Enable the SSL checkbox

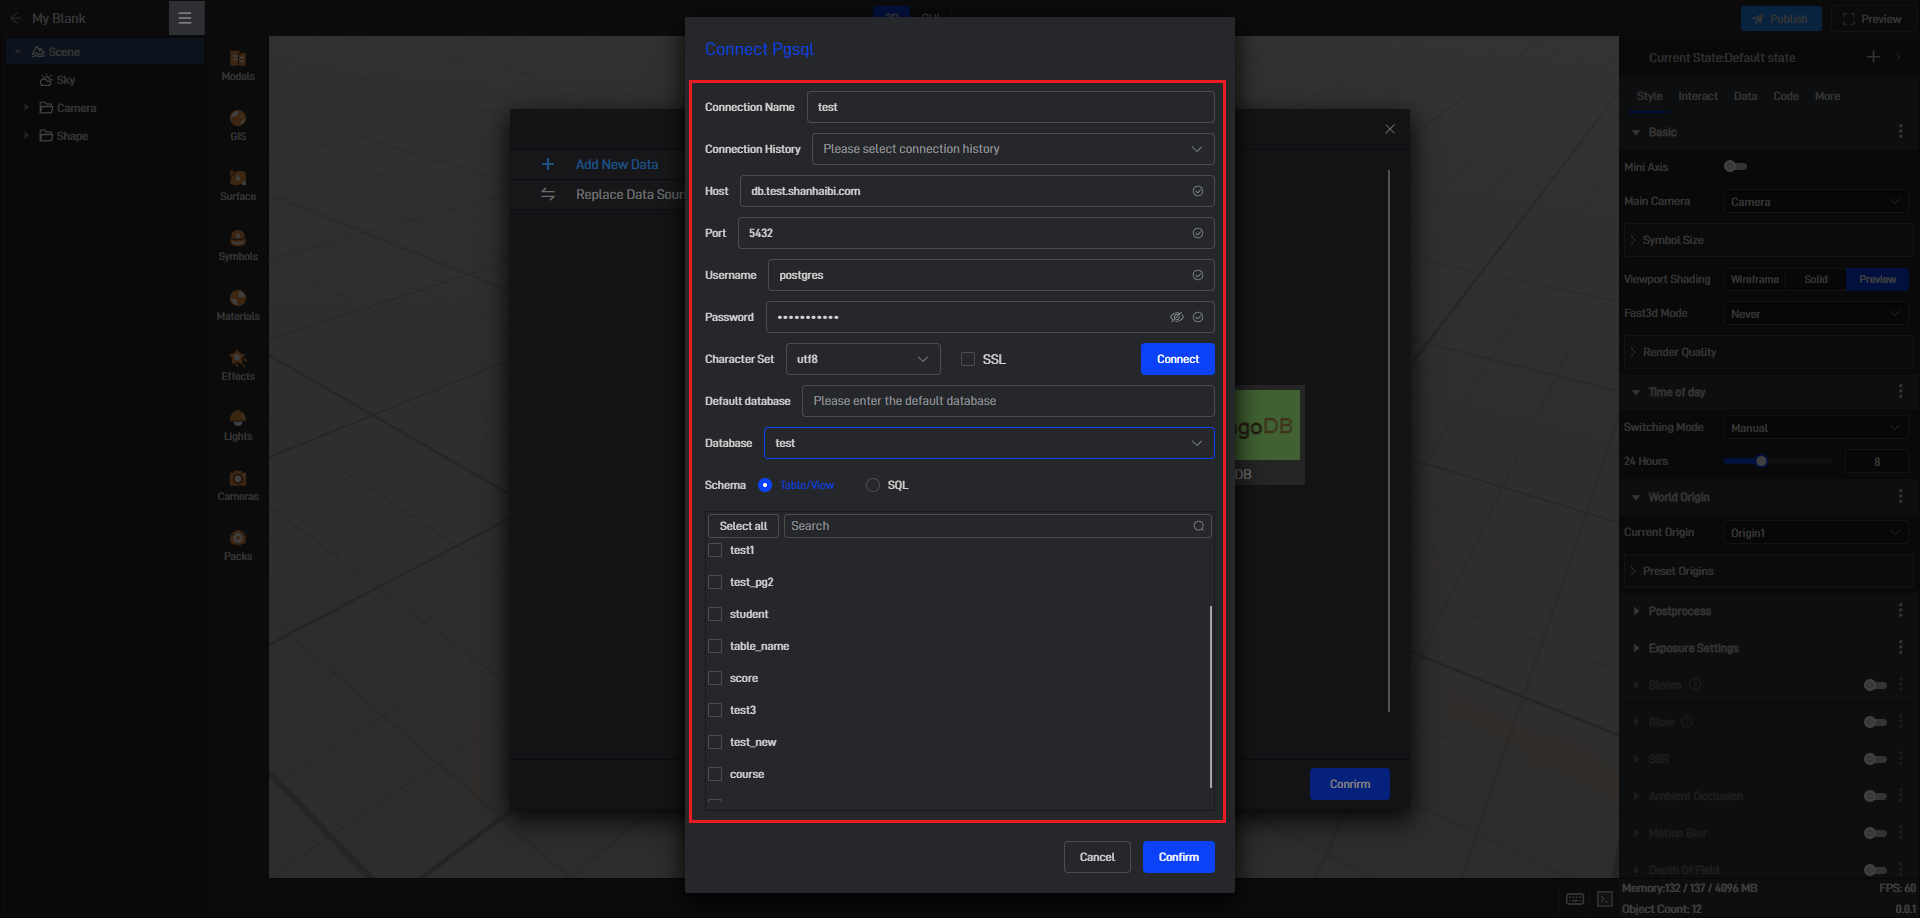[968, 359]
